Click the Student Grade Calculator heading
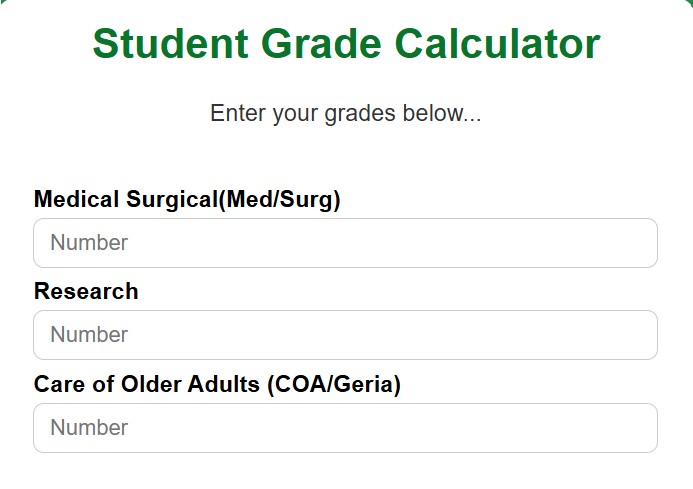Viewport: 693px width, 489px height. coord(346,43)
